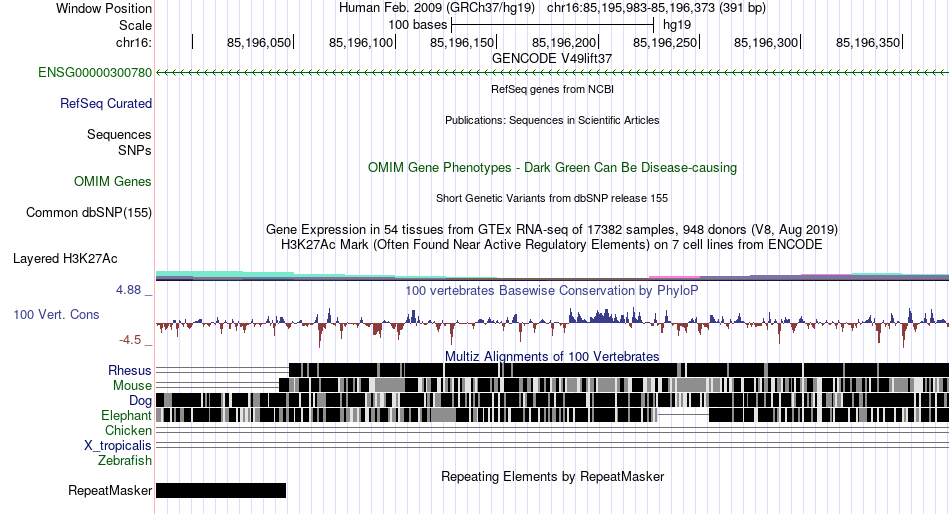The width and height of the screenshot is (950, 514).
Task: Select the OMIM Genes track label
Action: pyautogui.click(x=113, y=181)
